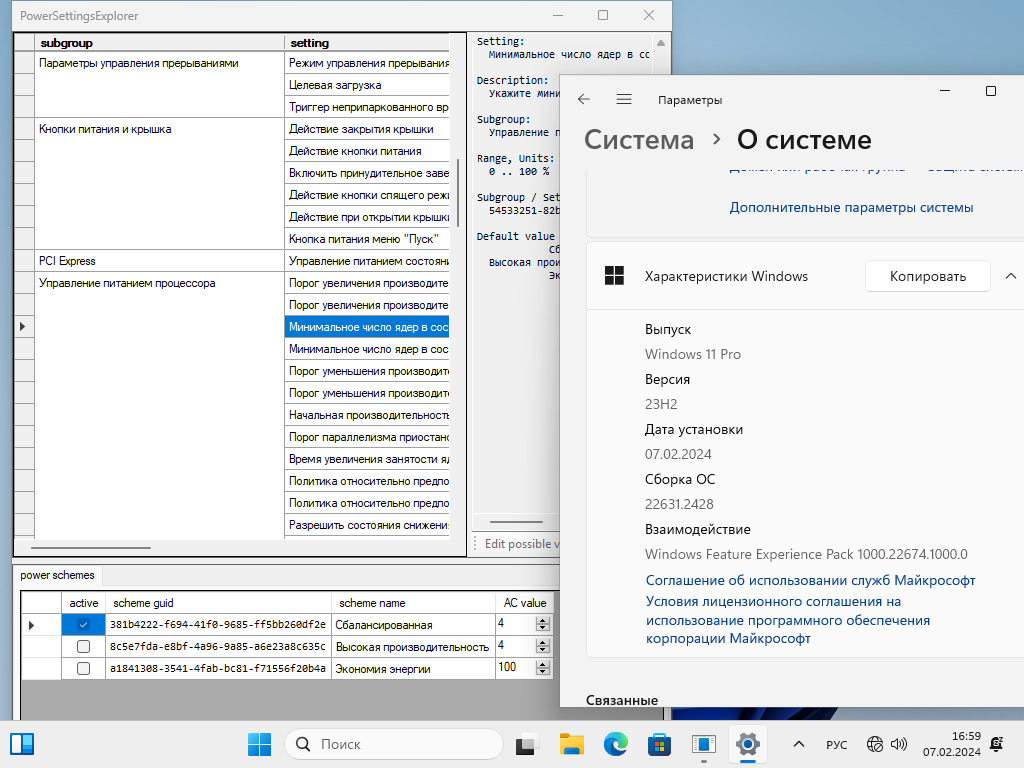Open Microsoft Edge from the taskbar

click(615, 744)
